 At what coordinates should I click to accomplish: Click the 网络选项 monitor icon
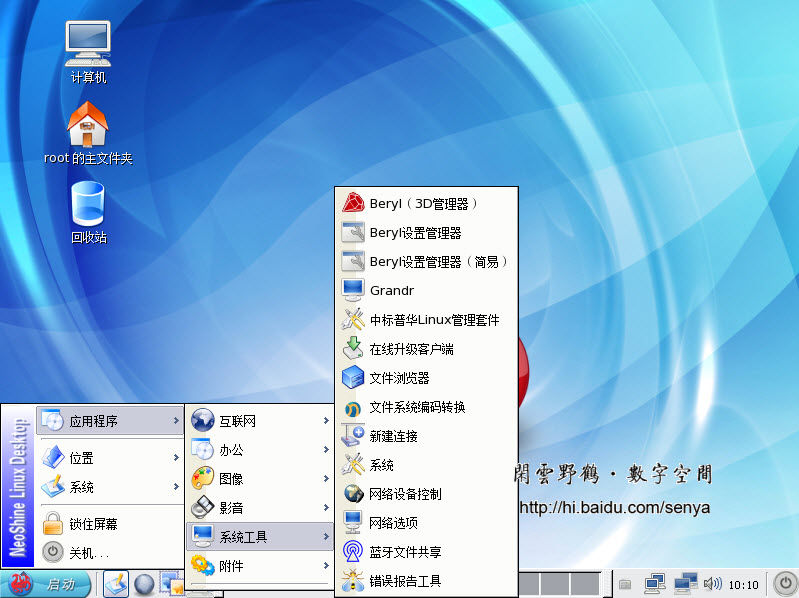point(353,523)
